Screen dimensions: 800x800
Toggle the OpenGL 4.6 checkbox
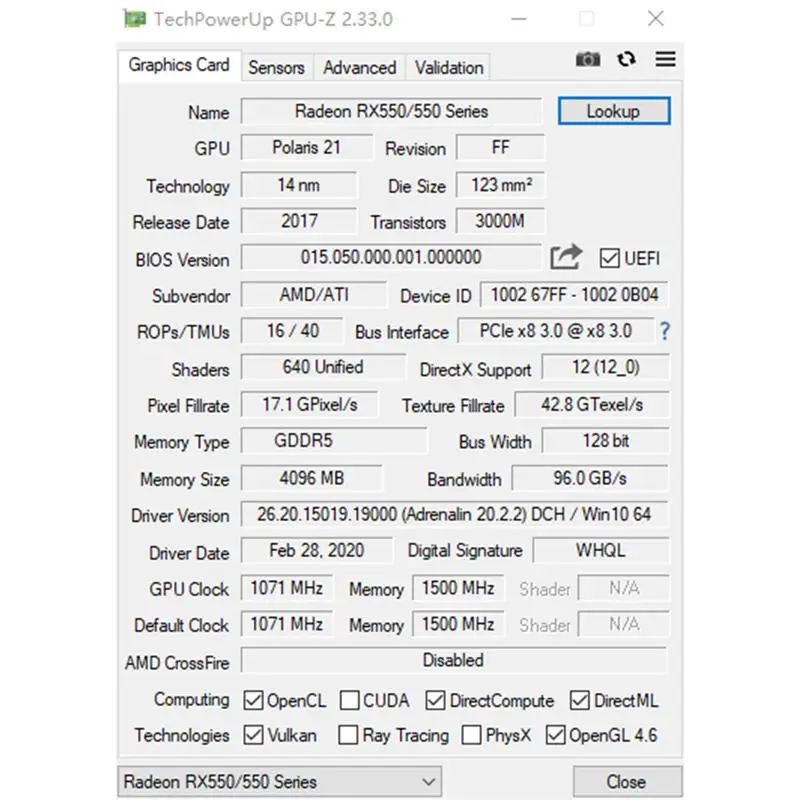point(555,735)
